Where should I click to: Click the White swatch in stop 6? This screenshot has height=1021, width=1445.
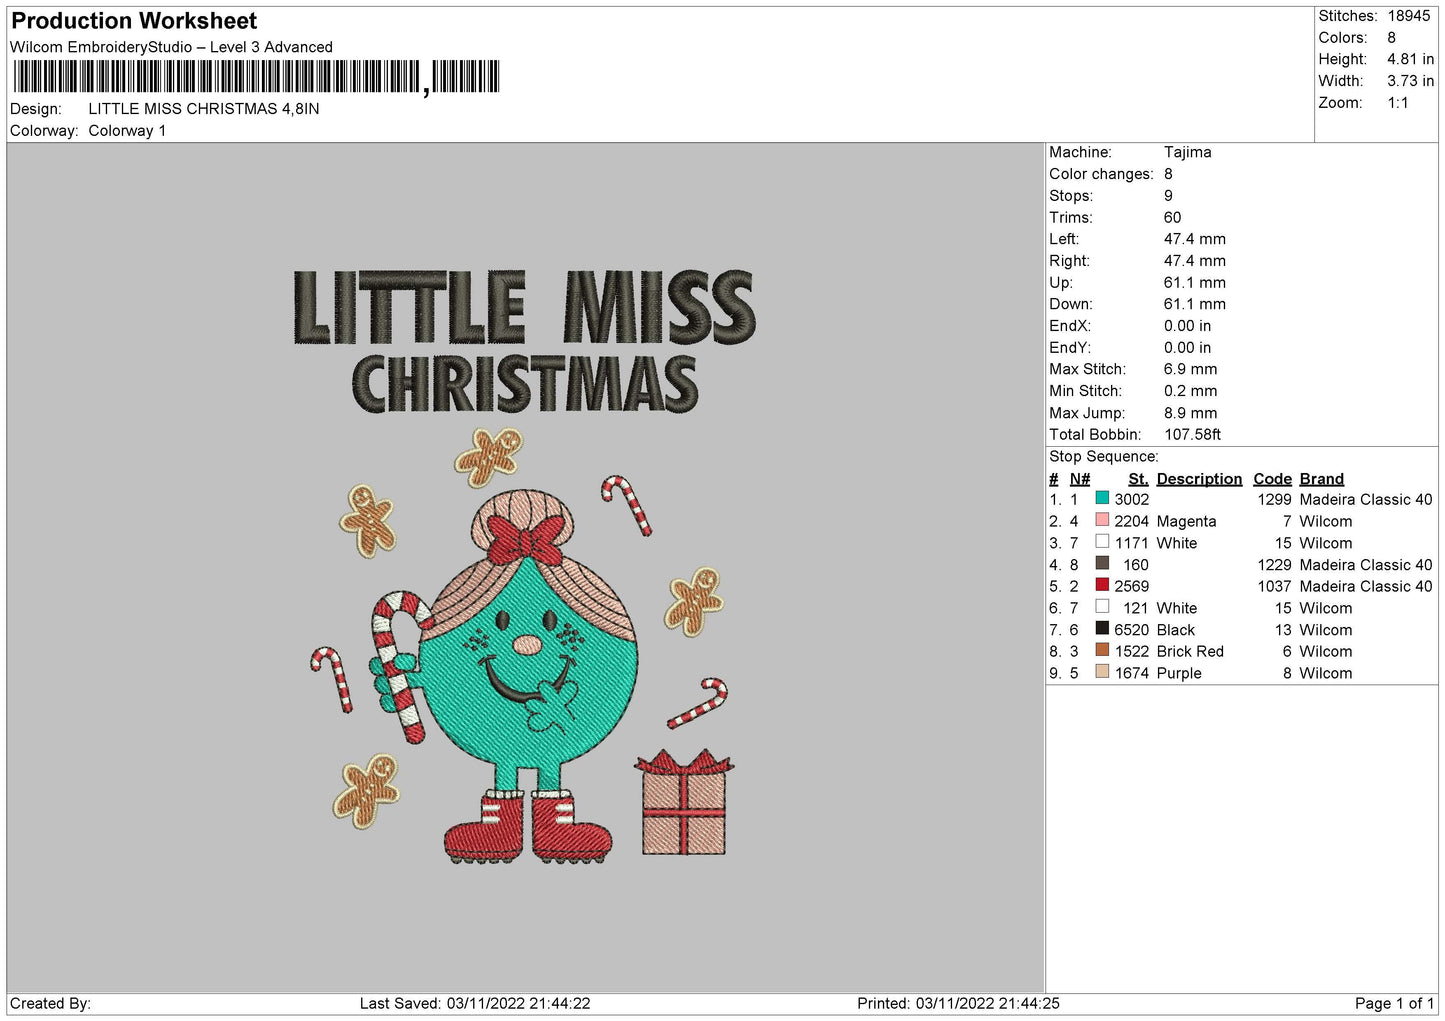[1102, 607]
